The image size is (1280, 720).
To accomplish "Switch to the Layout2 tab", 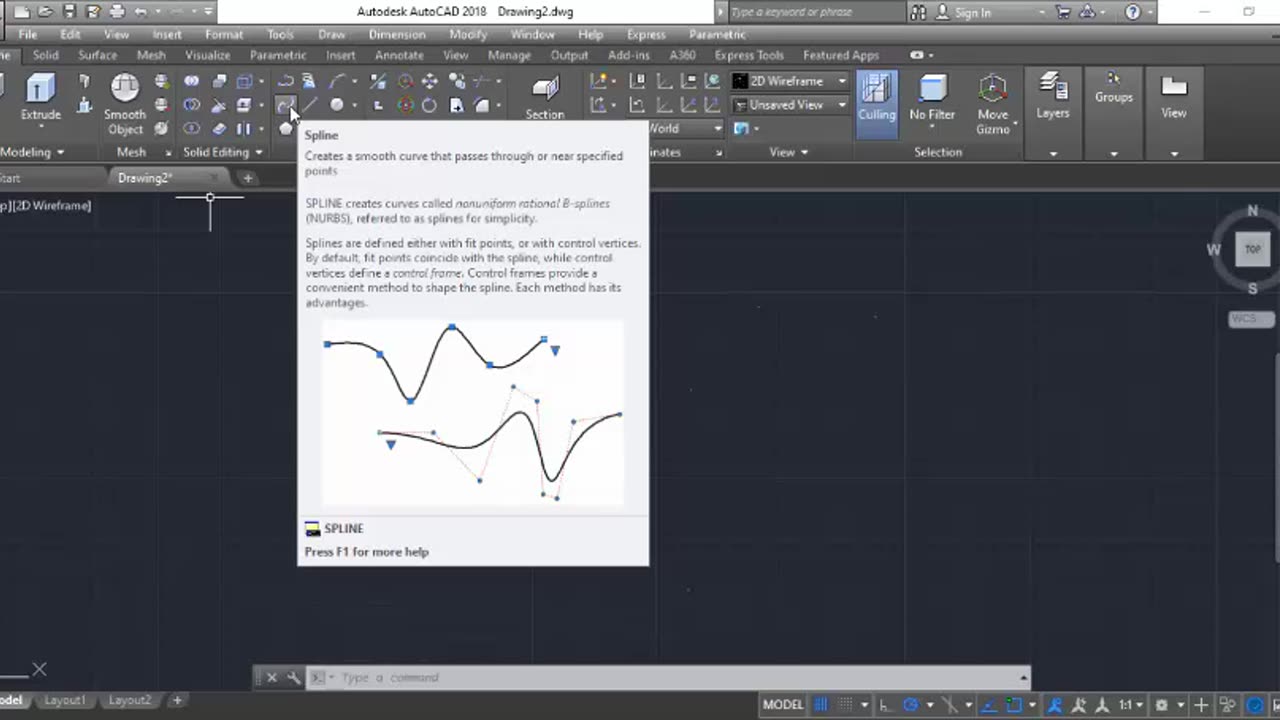I will click(129, 700).
